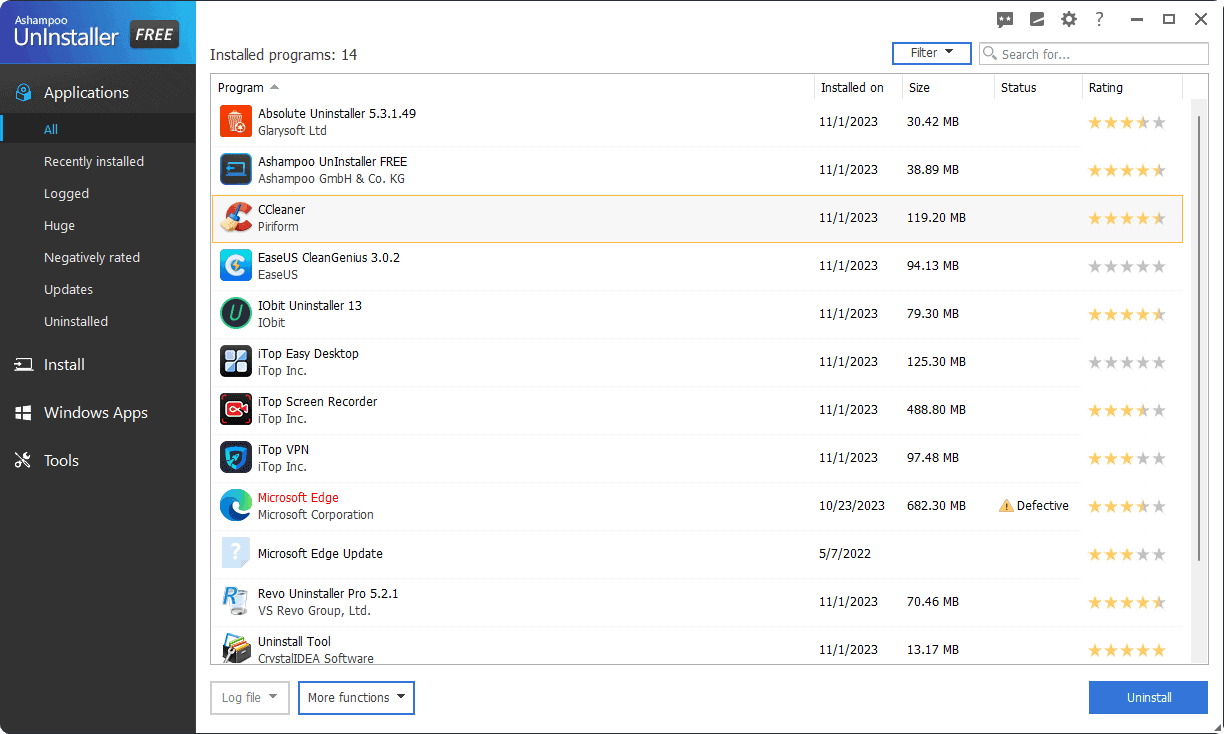Click the Applications icon in the sidebar
Viewport: 1224px width, 734px height.
[22, 91]
